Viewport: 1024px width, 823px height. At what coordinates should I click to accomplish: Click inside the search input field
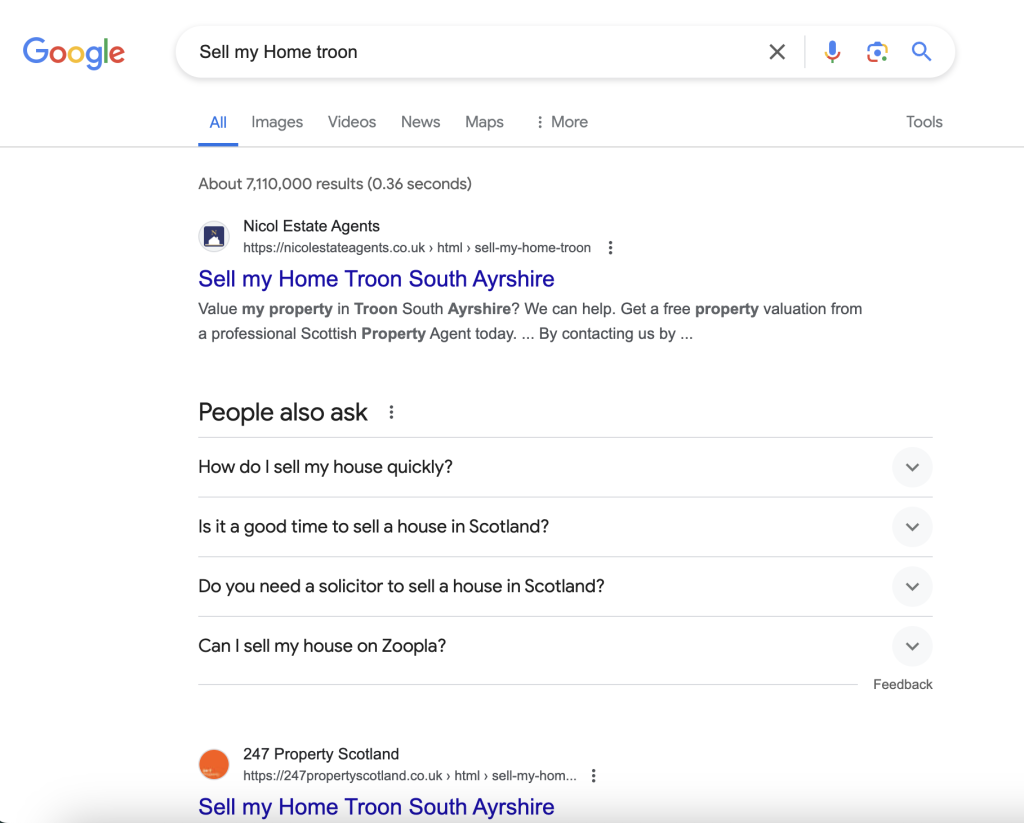coord(450,51)
